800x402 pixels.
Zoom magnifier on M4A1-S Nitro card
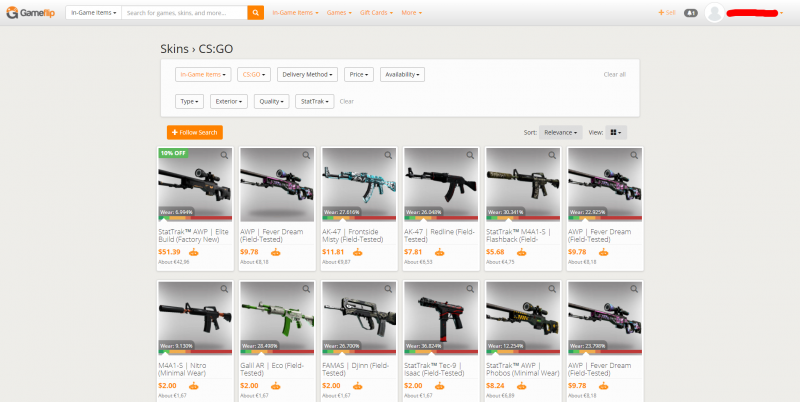pyautogui.click(x=224, y=289)
